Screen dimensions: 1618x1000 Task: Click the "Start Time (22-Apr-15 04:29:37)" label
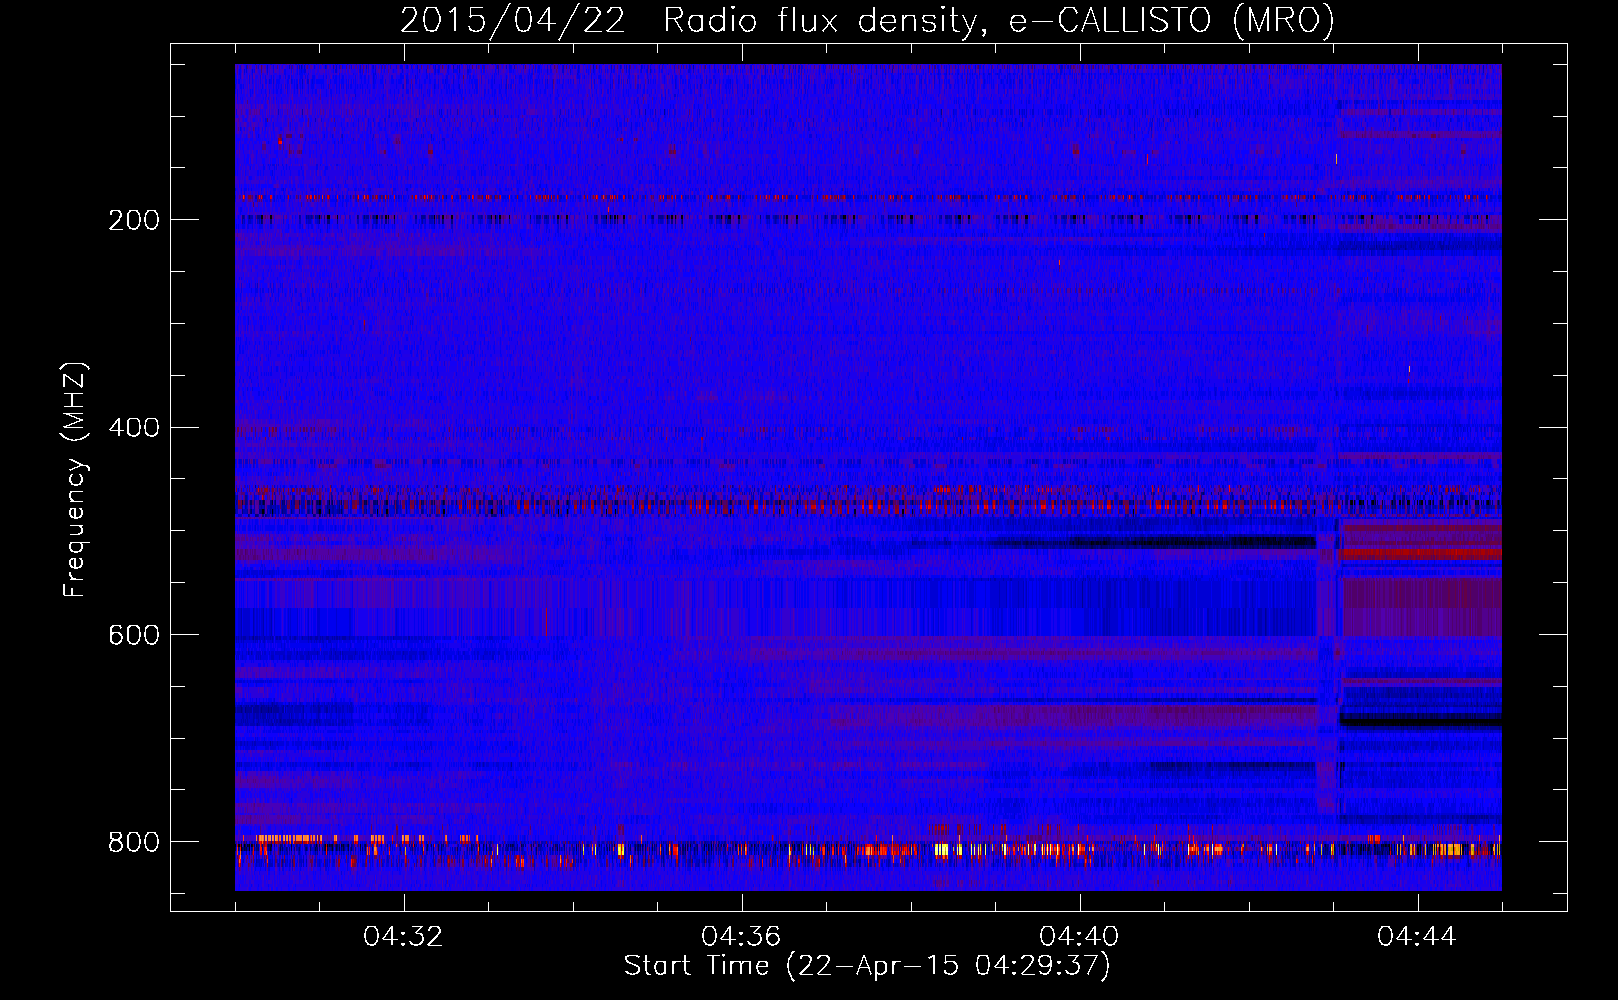coord(867,966)
